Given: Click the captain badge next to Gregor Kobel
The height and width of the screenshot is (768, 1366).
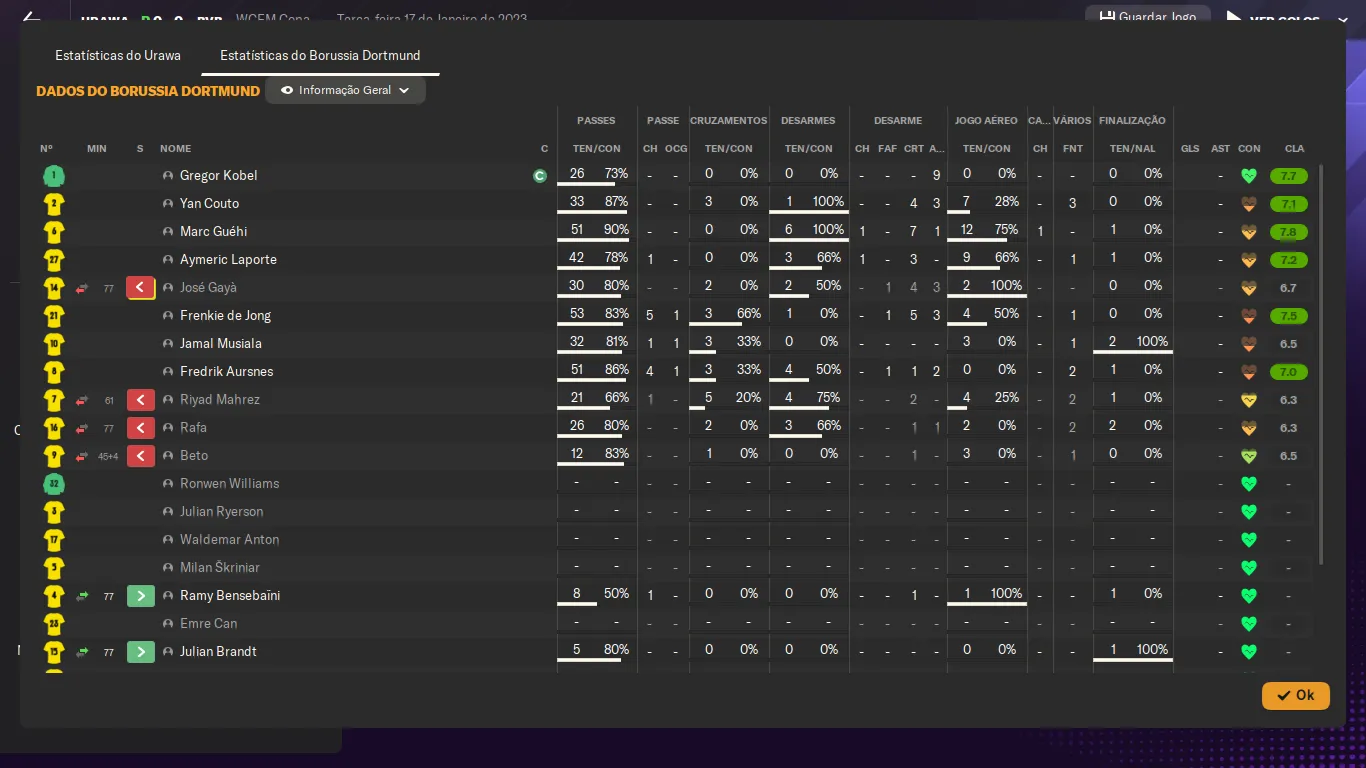Looking at the screenshot, I should (540, 176).
